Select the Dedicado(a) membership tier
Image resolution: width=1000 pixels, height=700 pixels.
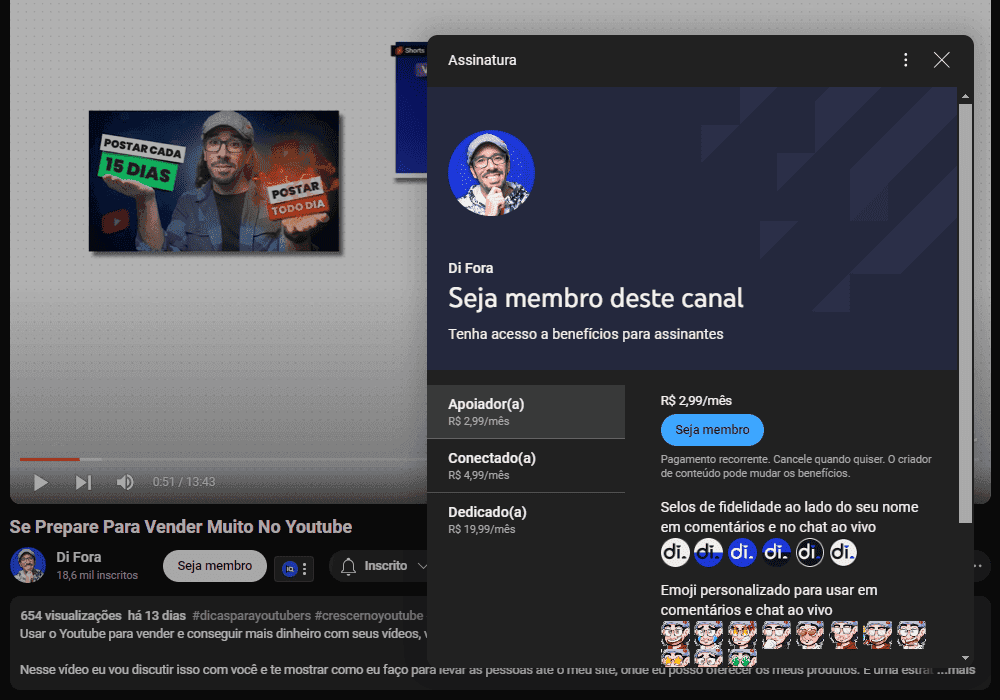pos(526,520)
